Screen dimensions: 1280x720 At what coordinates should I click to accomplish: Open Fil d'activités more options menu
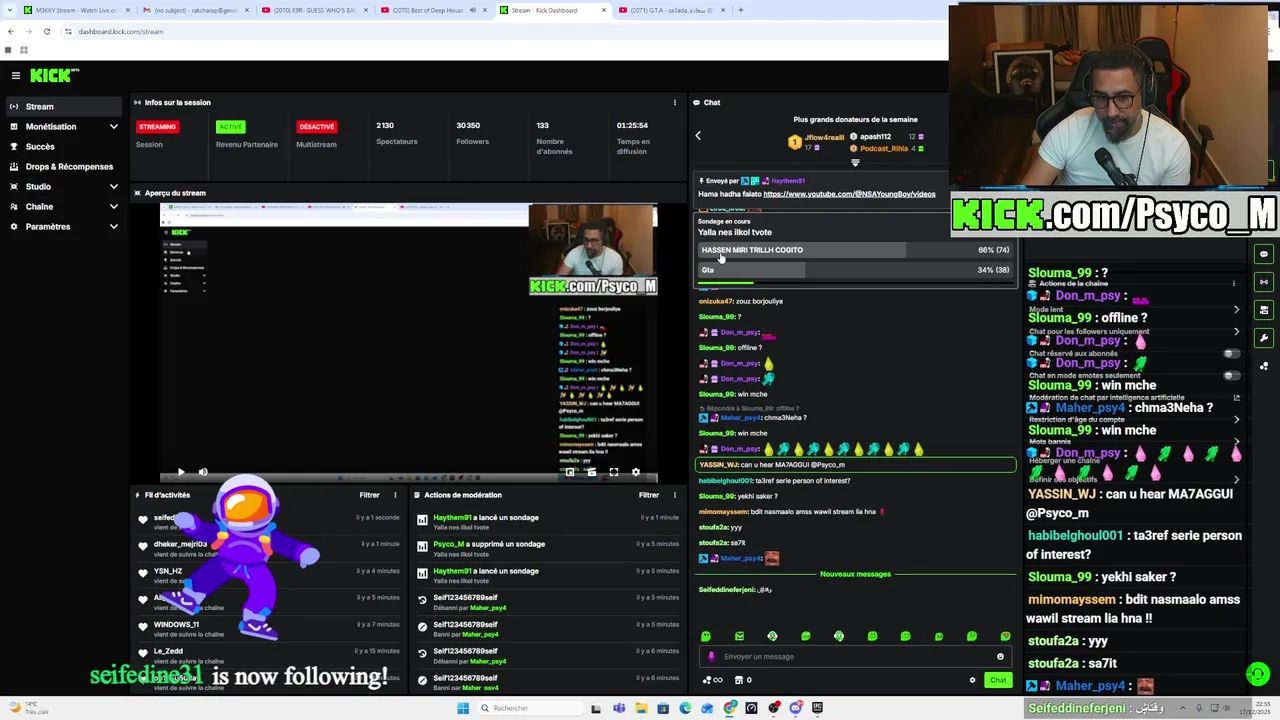[x=395, y=495]
